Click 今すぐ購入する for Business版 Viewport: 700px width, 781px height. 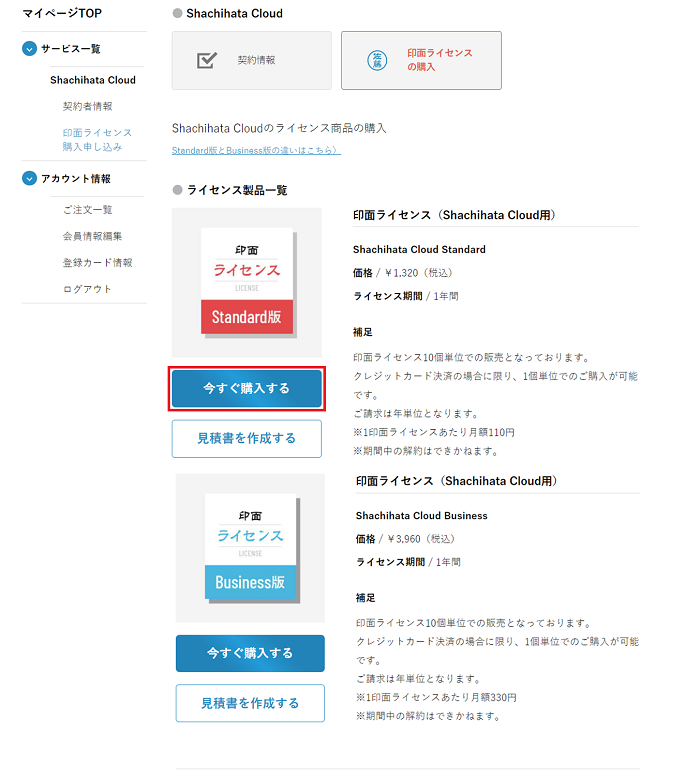[250, 653]
